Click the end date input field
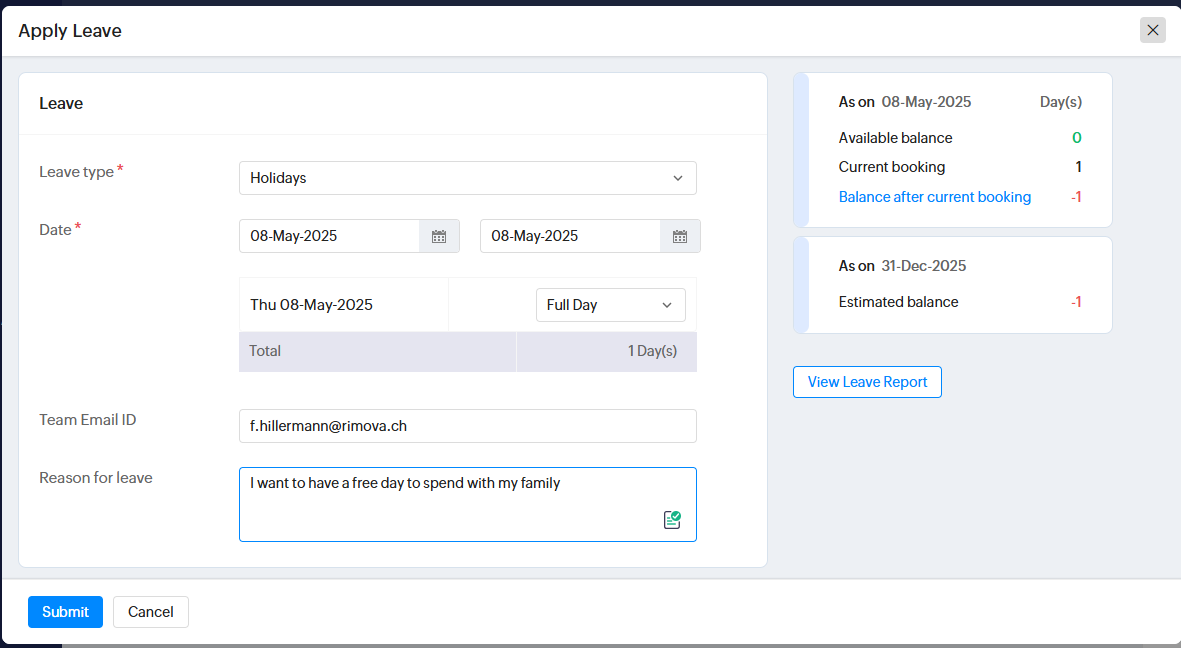The height and width of the screenshot is (648, 1181). tap(570, 236)
